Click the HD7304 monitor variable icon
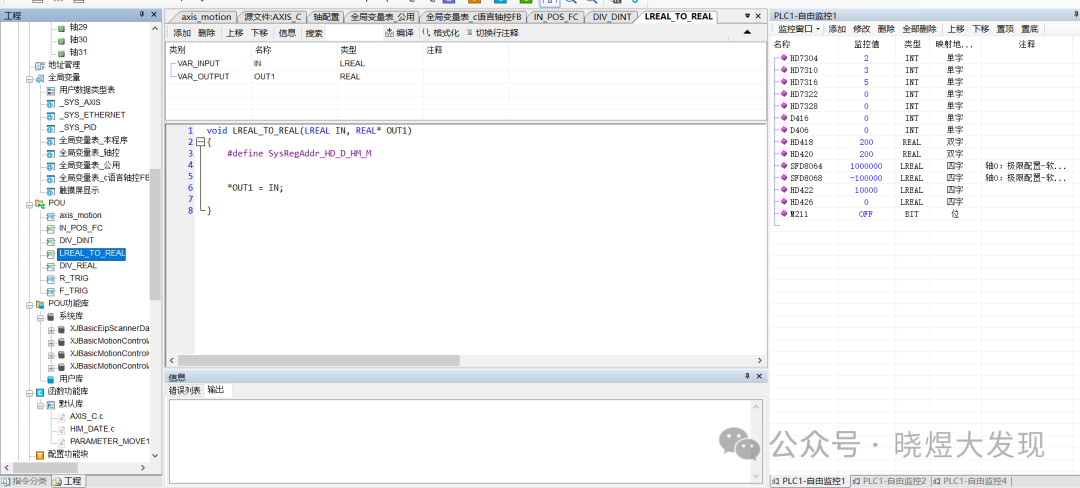 point(785,58)
